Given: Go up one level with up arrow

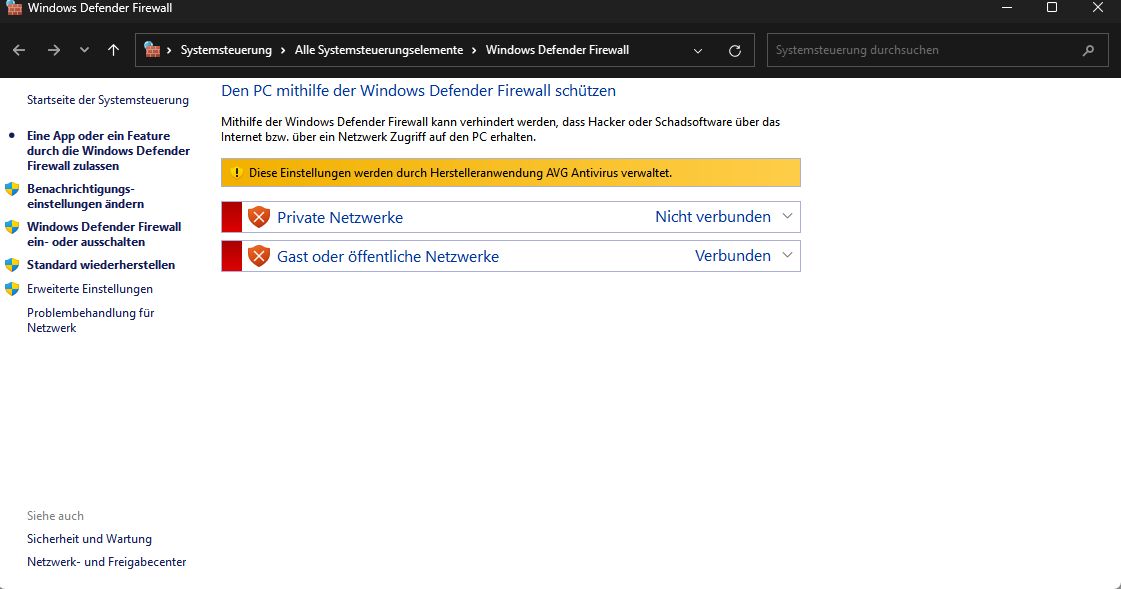Looking at the screenshot, I should 113,50.
